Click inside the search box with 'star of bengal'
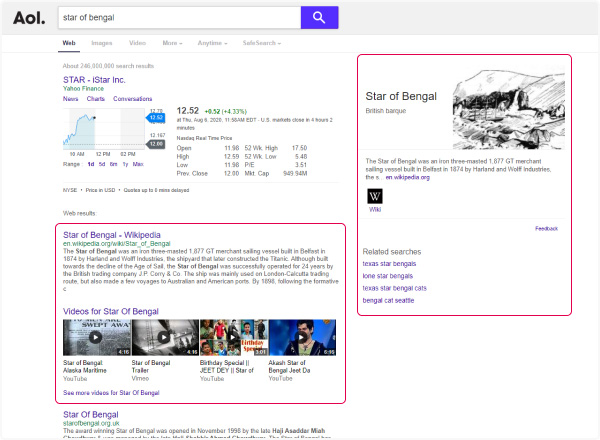 (179, 18)
